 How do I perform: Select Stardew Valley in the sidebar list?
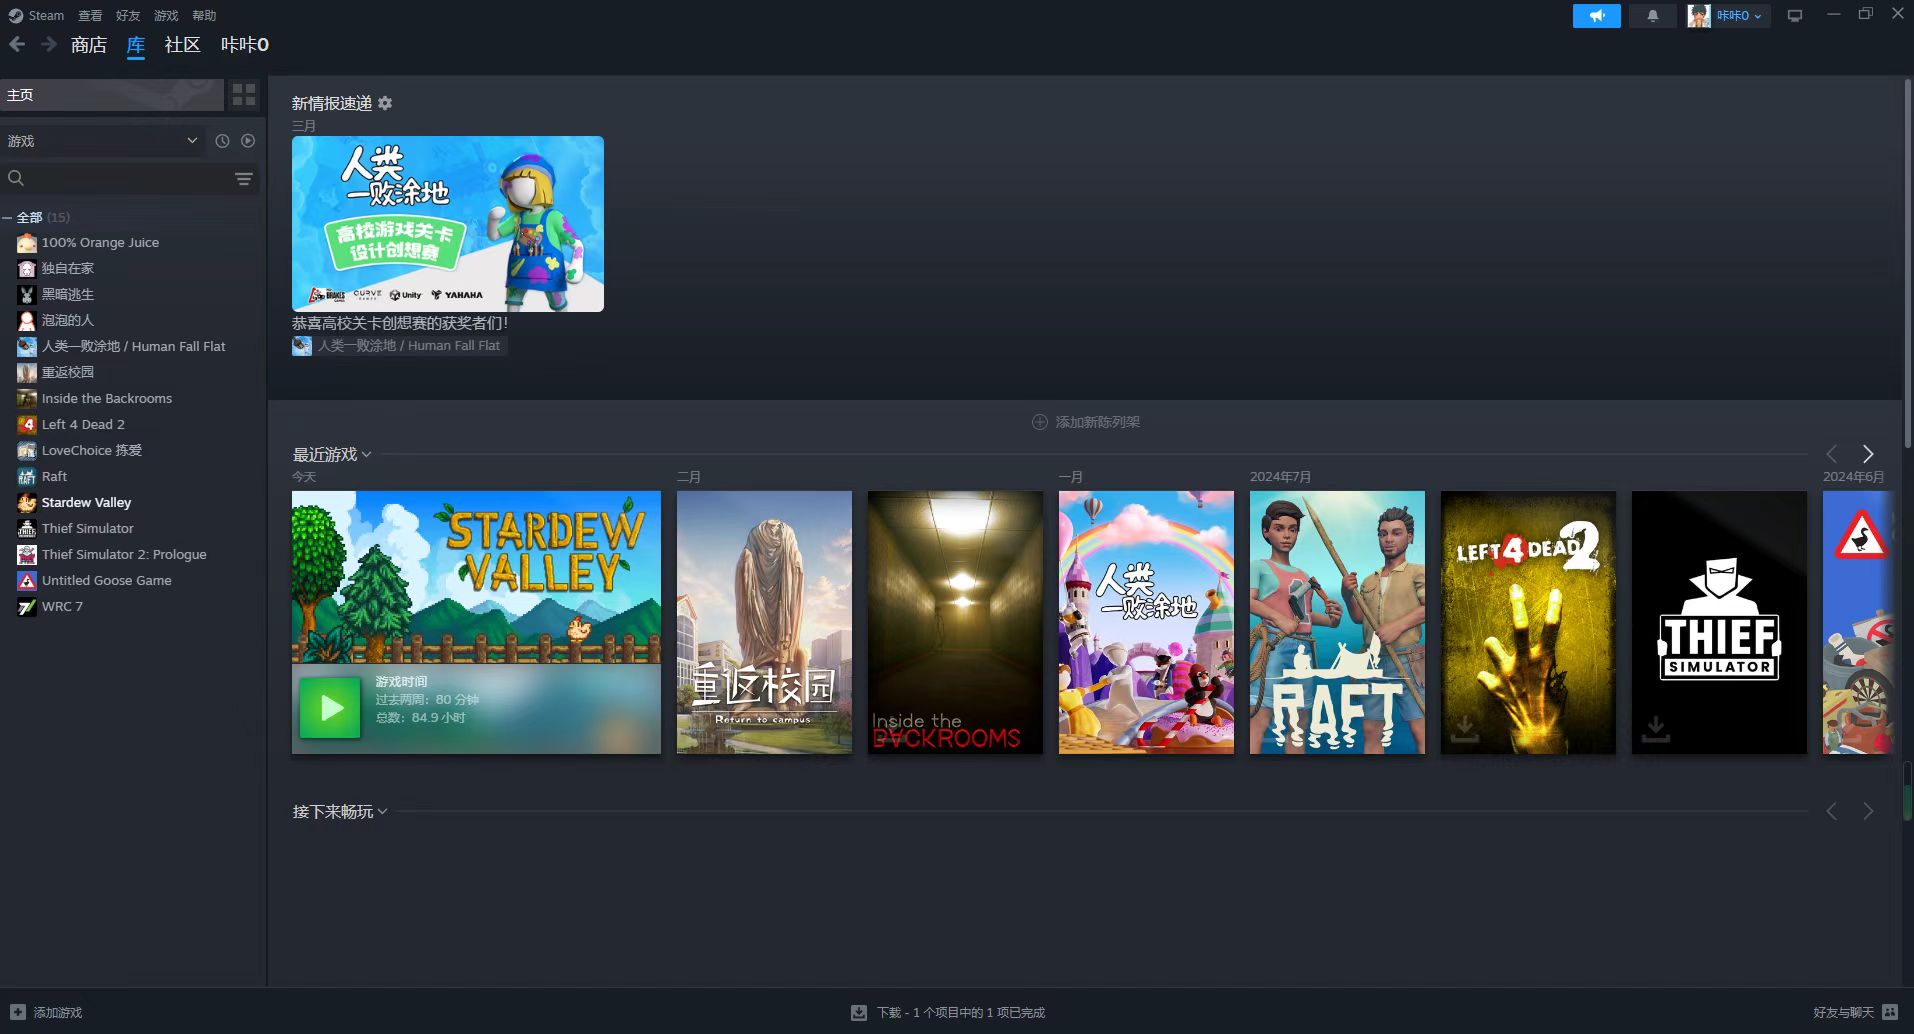pos(87,502)
